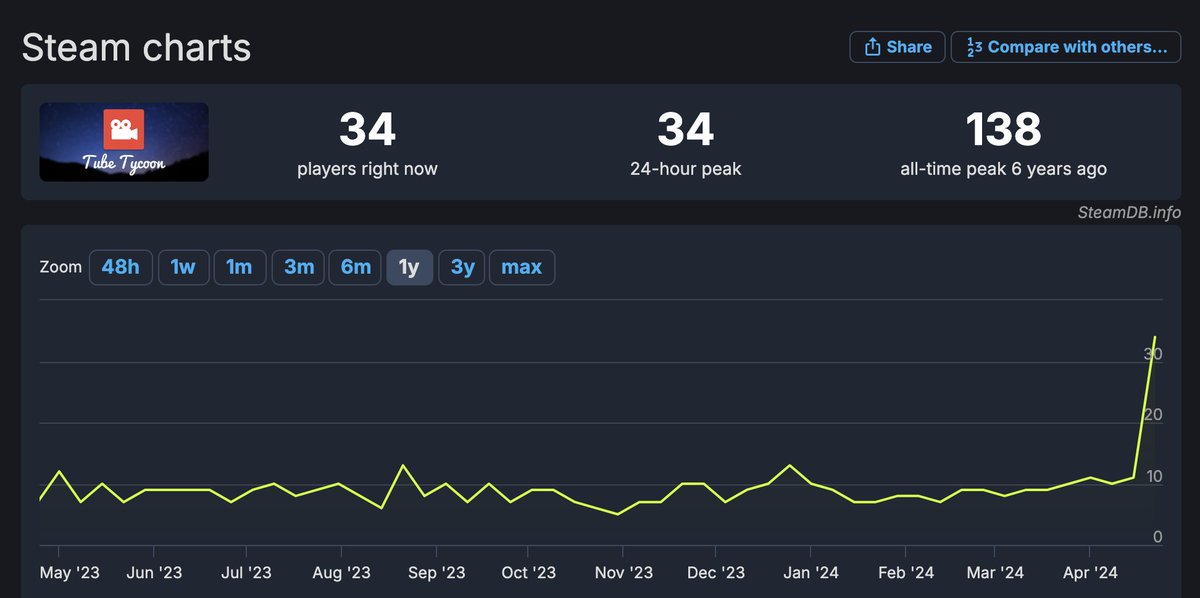Viewport: 1200px width, 598px height.
Task: Open the Share dialog
Action: (x=897, y=46)
